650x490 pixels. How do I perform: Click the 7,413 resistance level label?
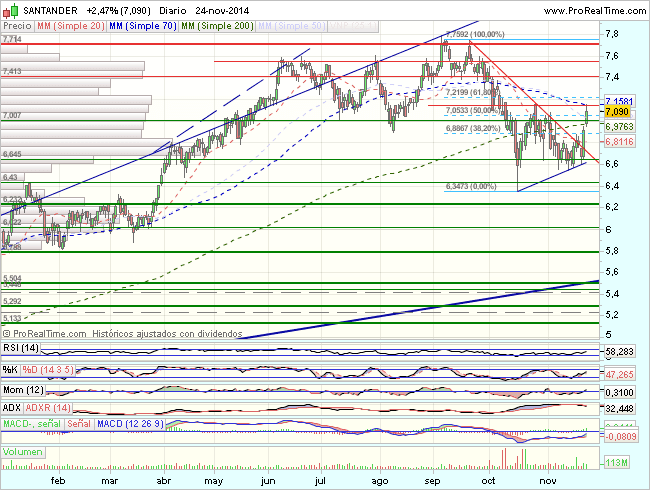point(12,71)
